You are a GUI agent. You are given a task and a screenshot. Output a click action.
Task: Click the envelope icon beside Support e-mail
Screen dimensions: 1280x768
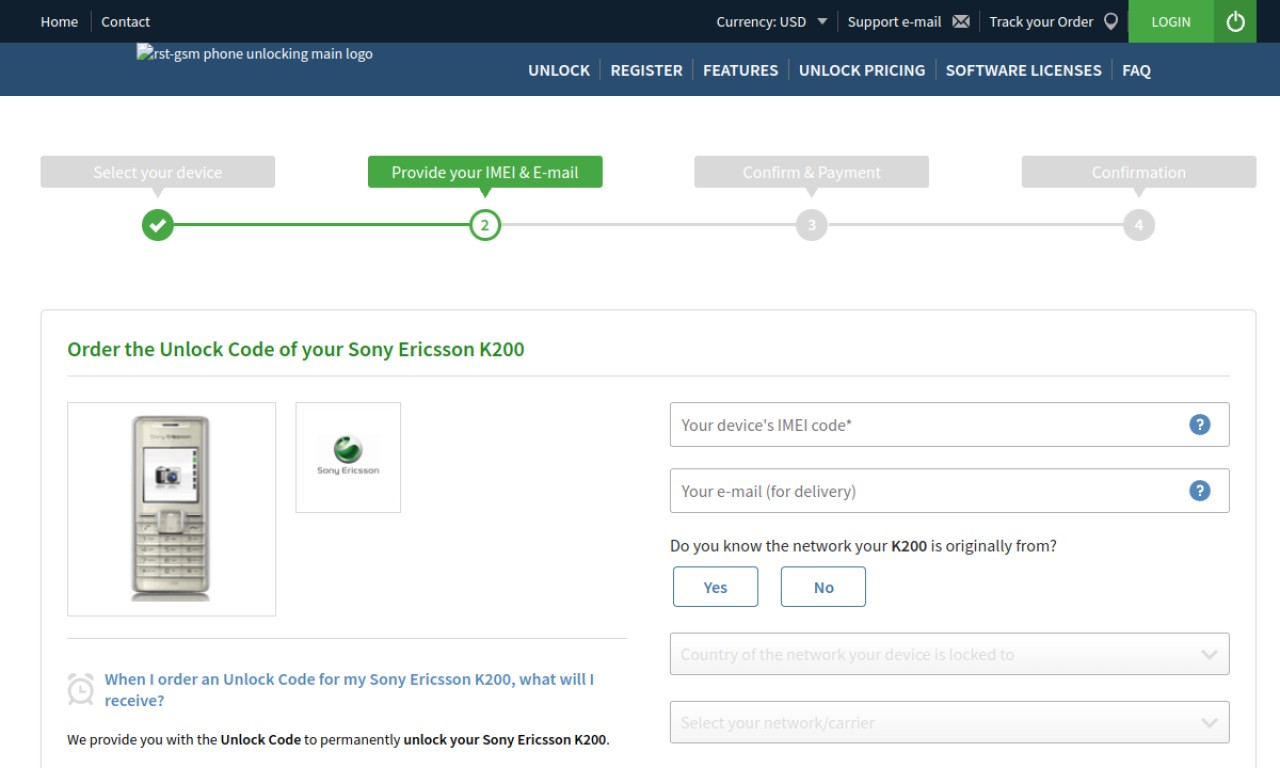point(961,22)
